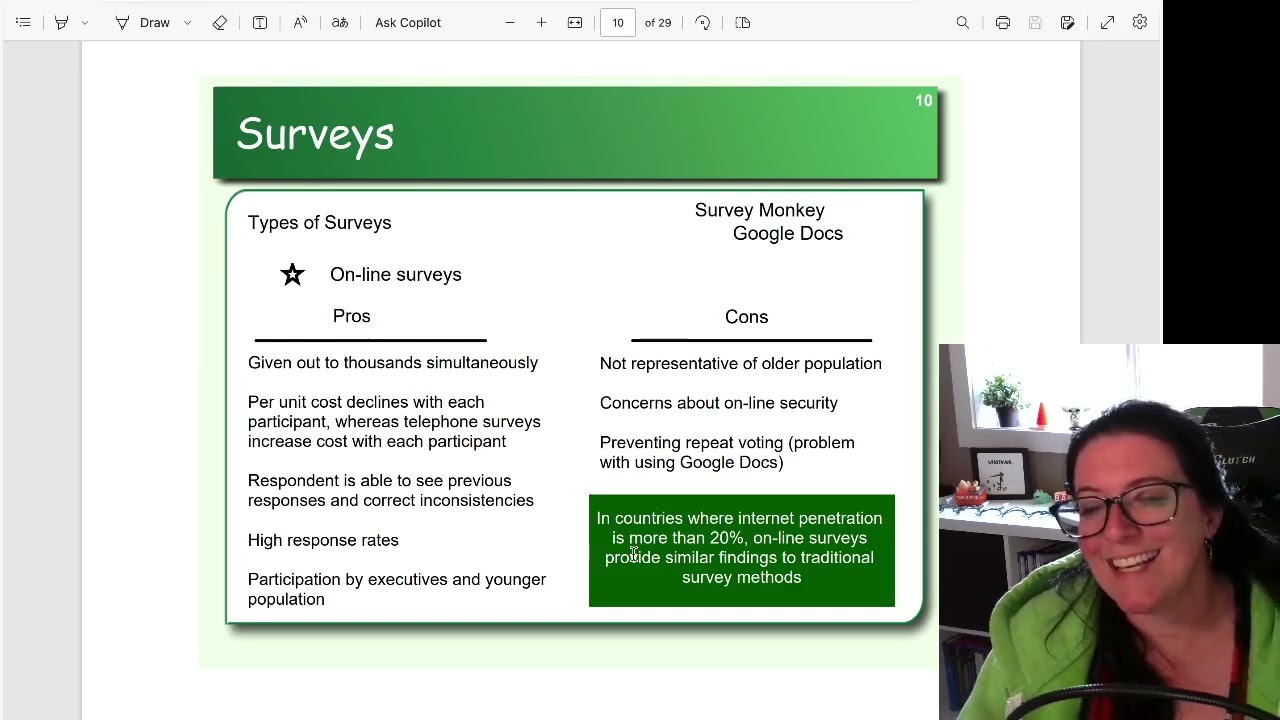Click the presenter webcam video
The image size is (1280, 720).
[1109, 532]
